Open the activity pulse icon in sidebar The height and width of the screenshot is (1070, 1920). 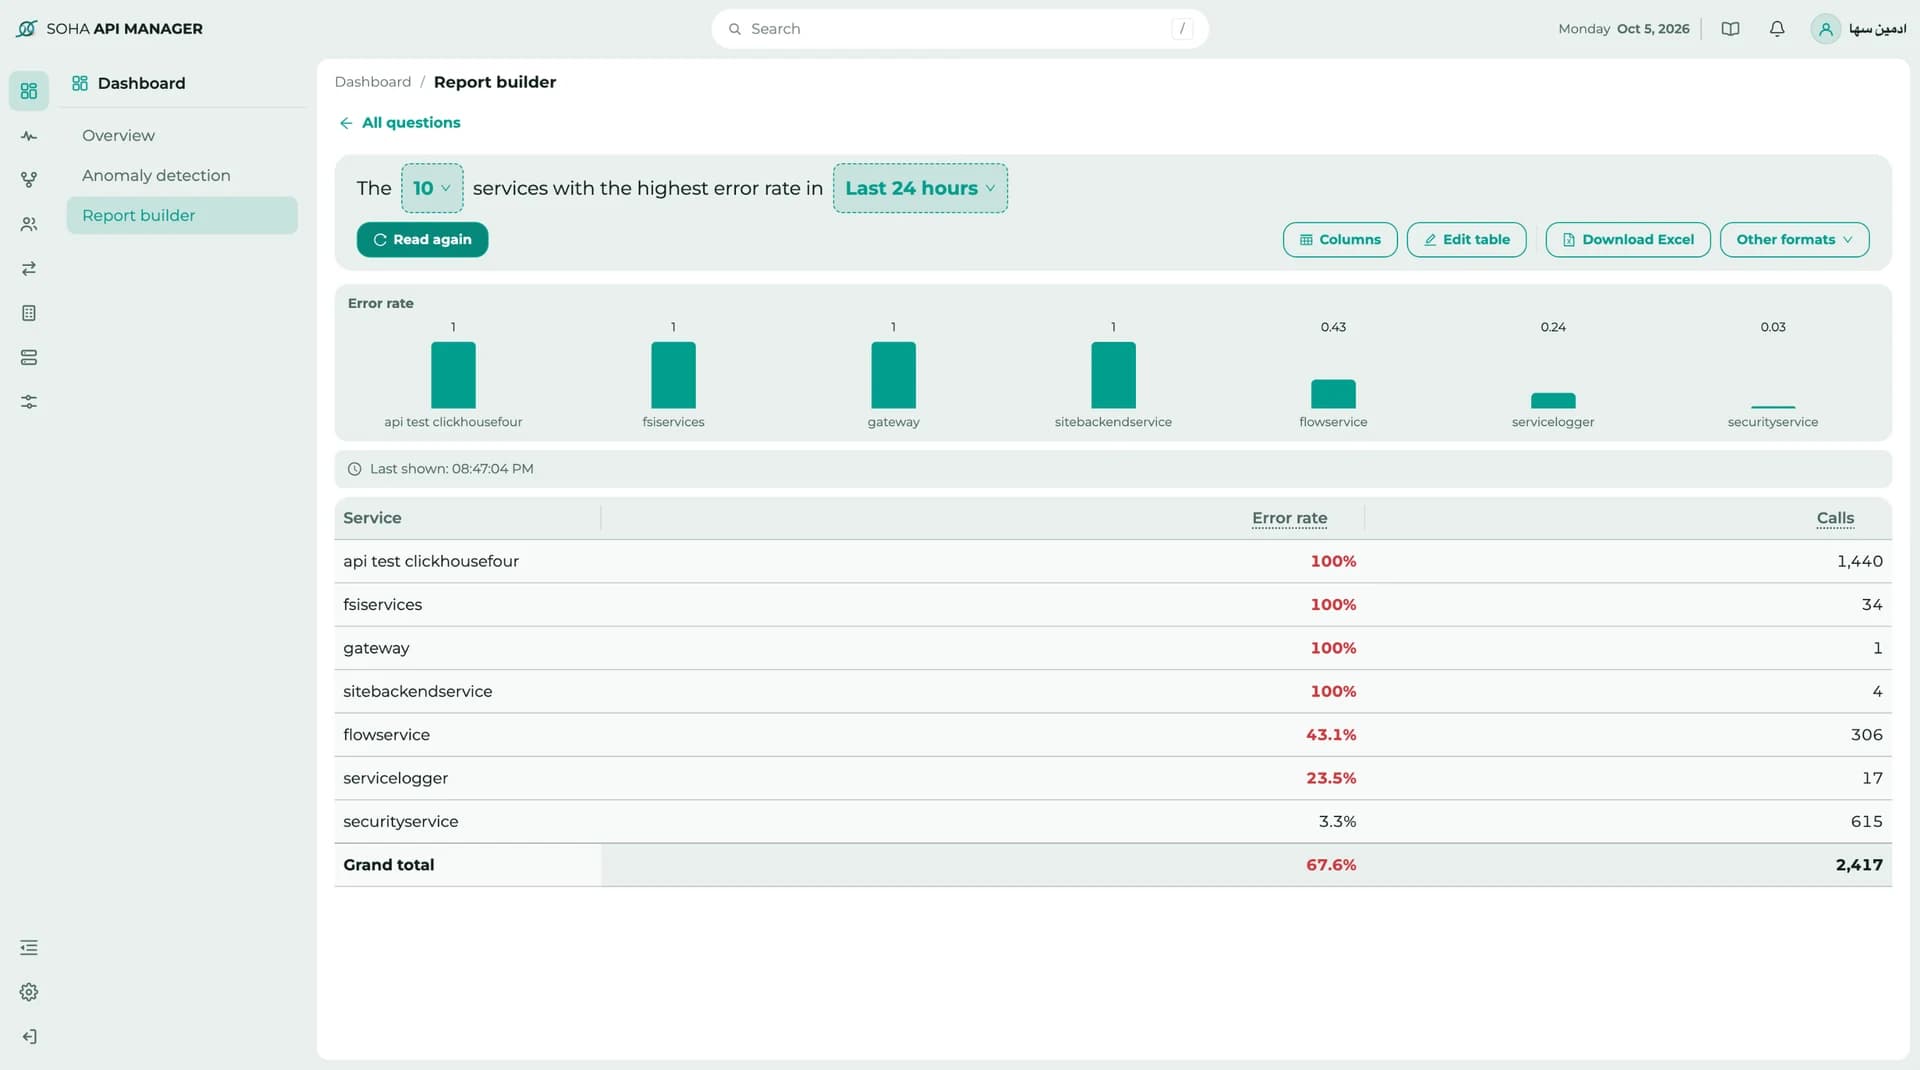pos(29,136)
